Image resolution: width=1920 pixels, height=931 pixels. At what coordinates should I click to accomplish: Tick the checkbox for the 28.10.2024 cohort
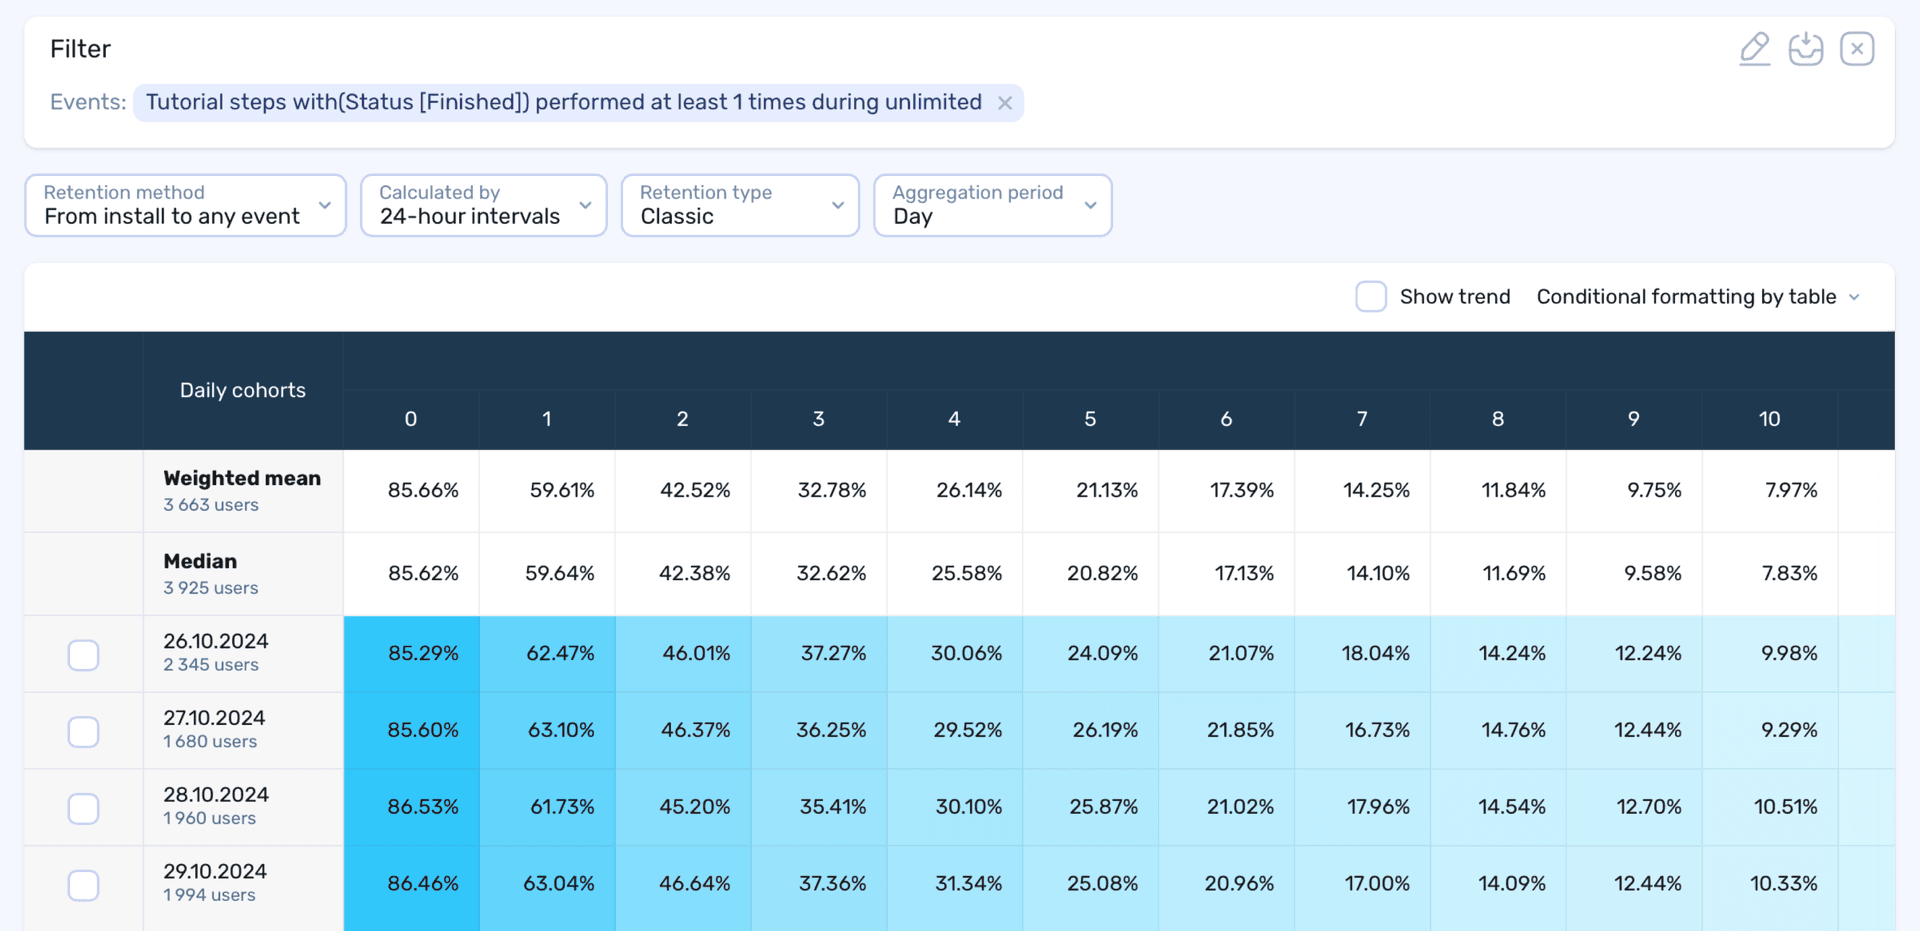point(83,808)
